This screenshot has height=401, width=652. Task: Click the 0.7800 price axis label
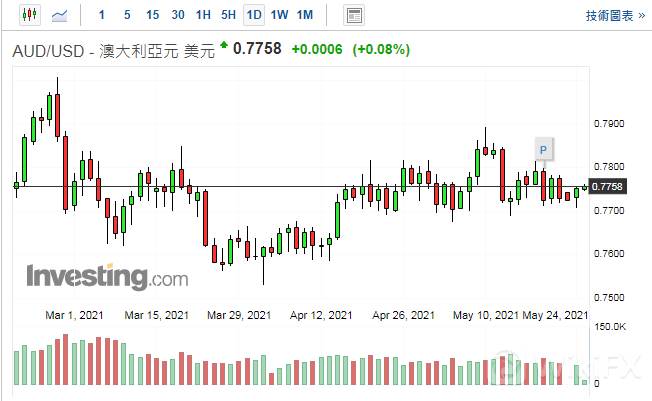click(x=609, y=166)
